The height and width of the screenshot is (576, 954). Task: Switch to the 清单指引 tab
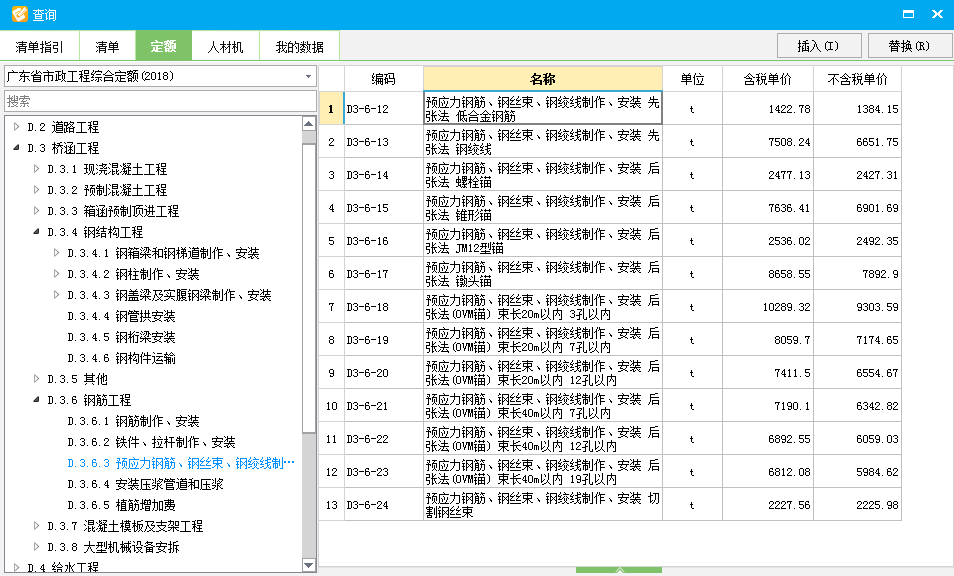click(40, 47)
